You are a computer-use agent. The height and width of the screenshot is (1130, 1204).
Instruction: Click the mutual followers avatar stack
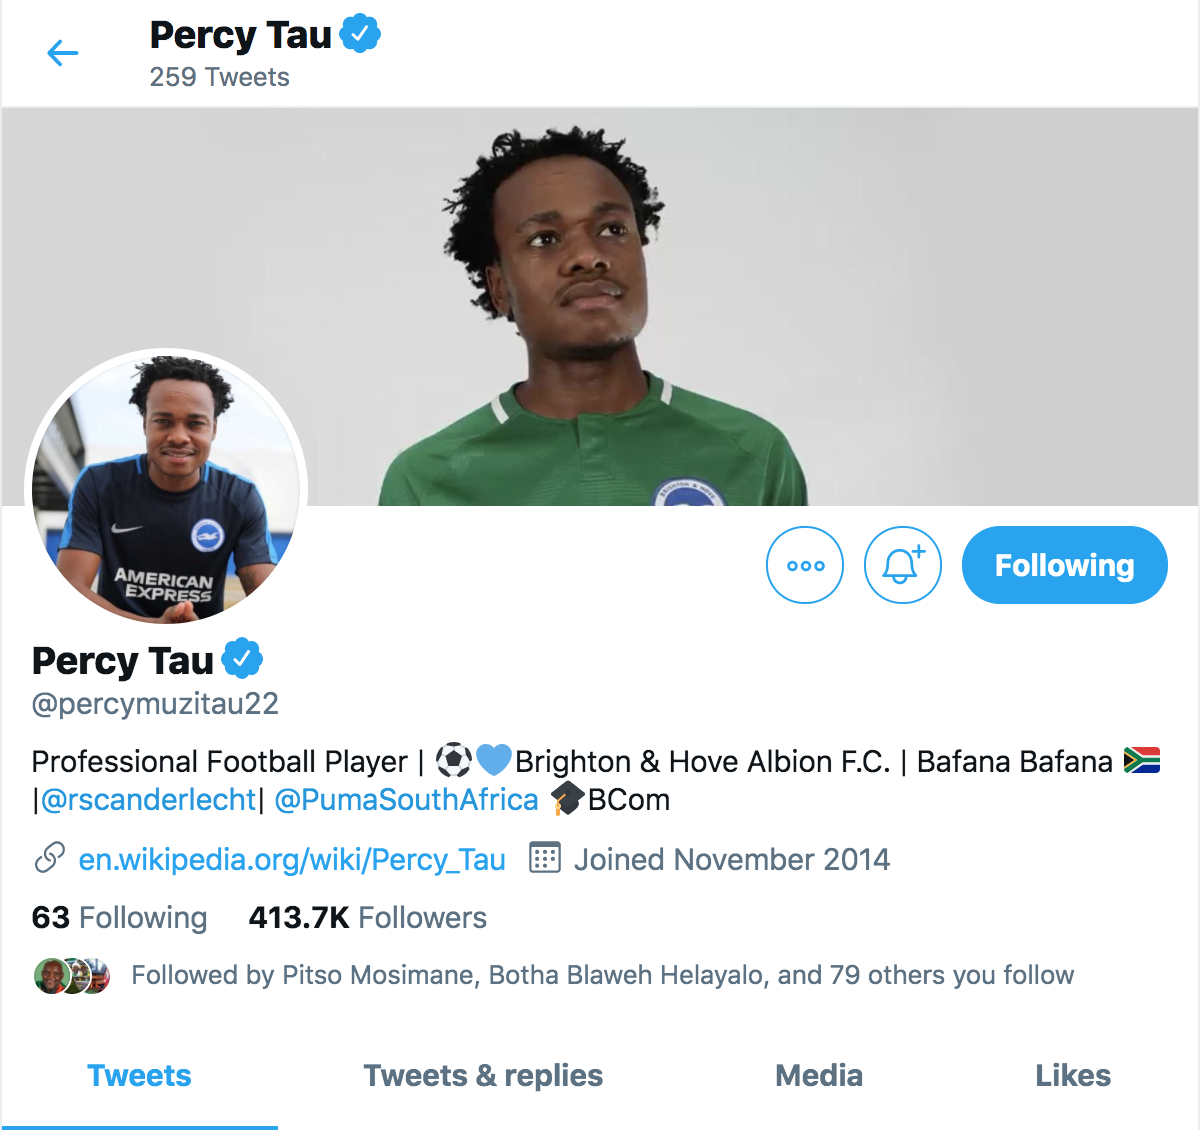[72, 976]
